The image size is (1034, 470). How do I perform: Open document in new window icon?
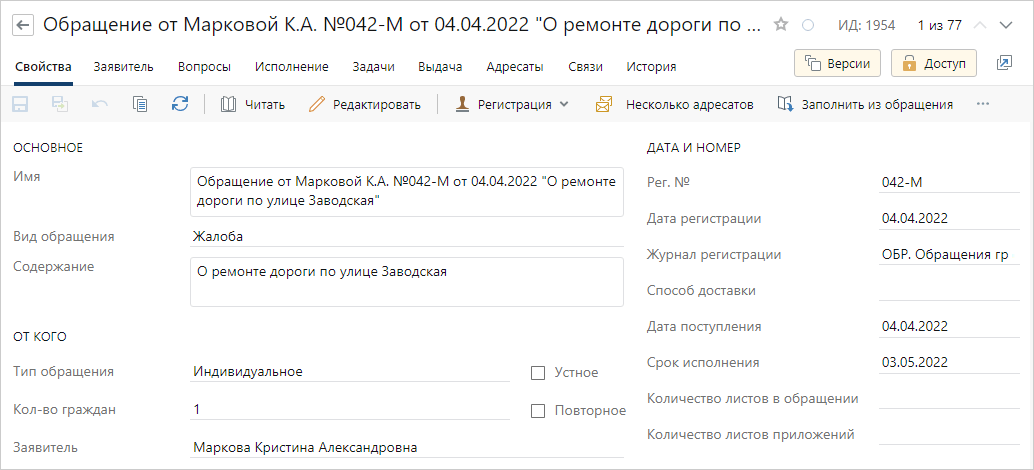coord(1004,63)
